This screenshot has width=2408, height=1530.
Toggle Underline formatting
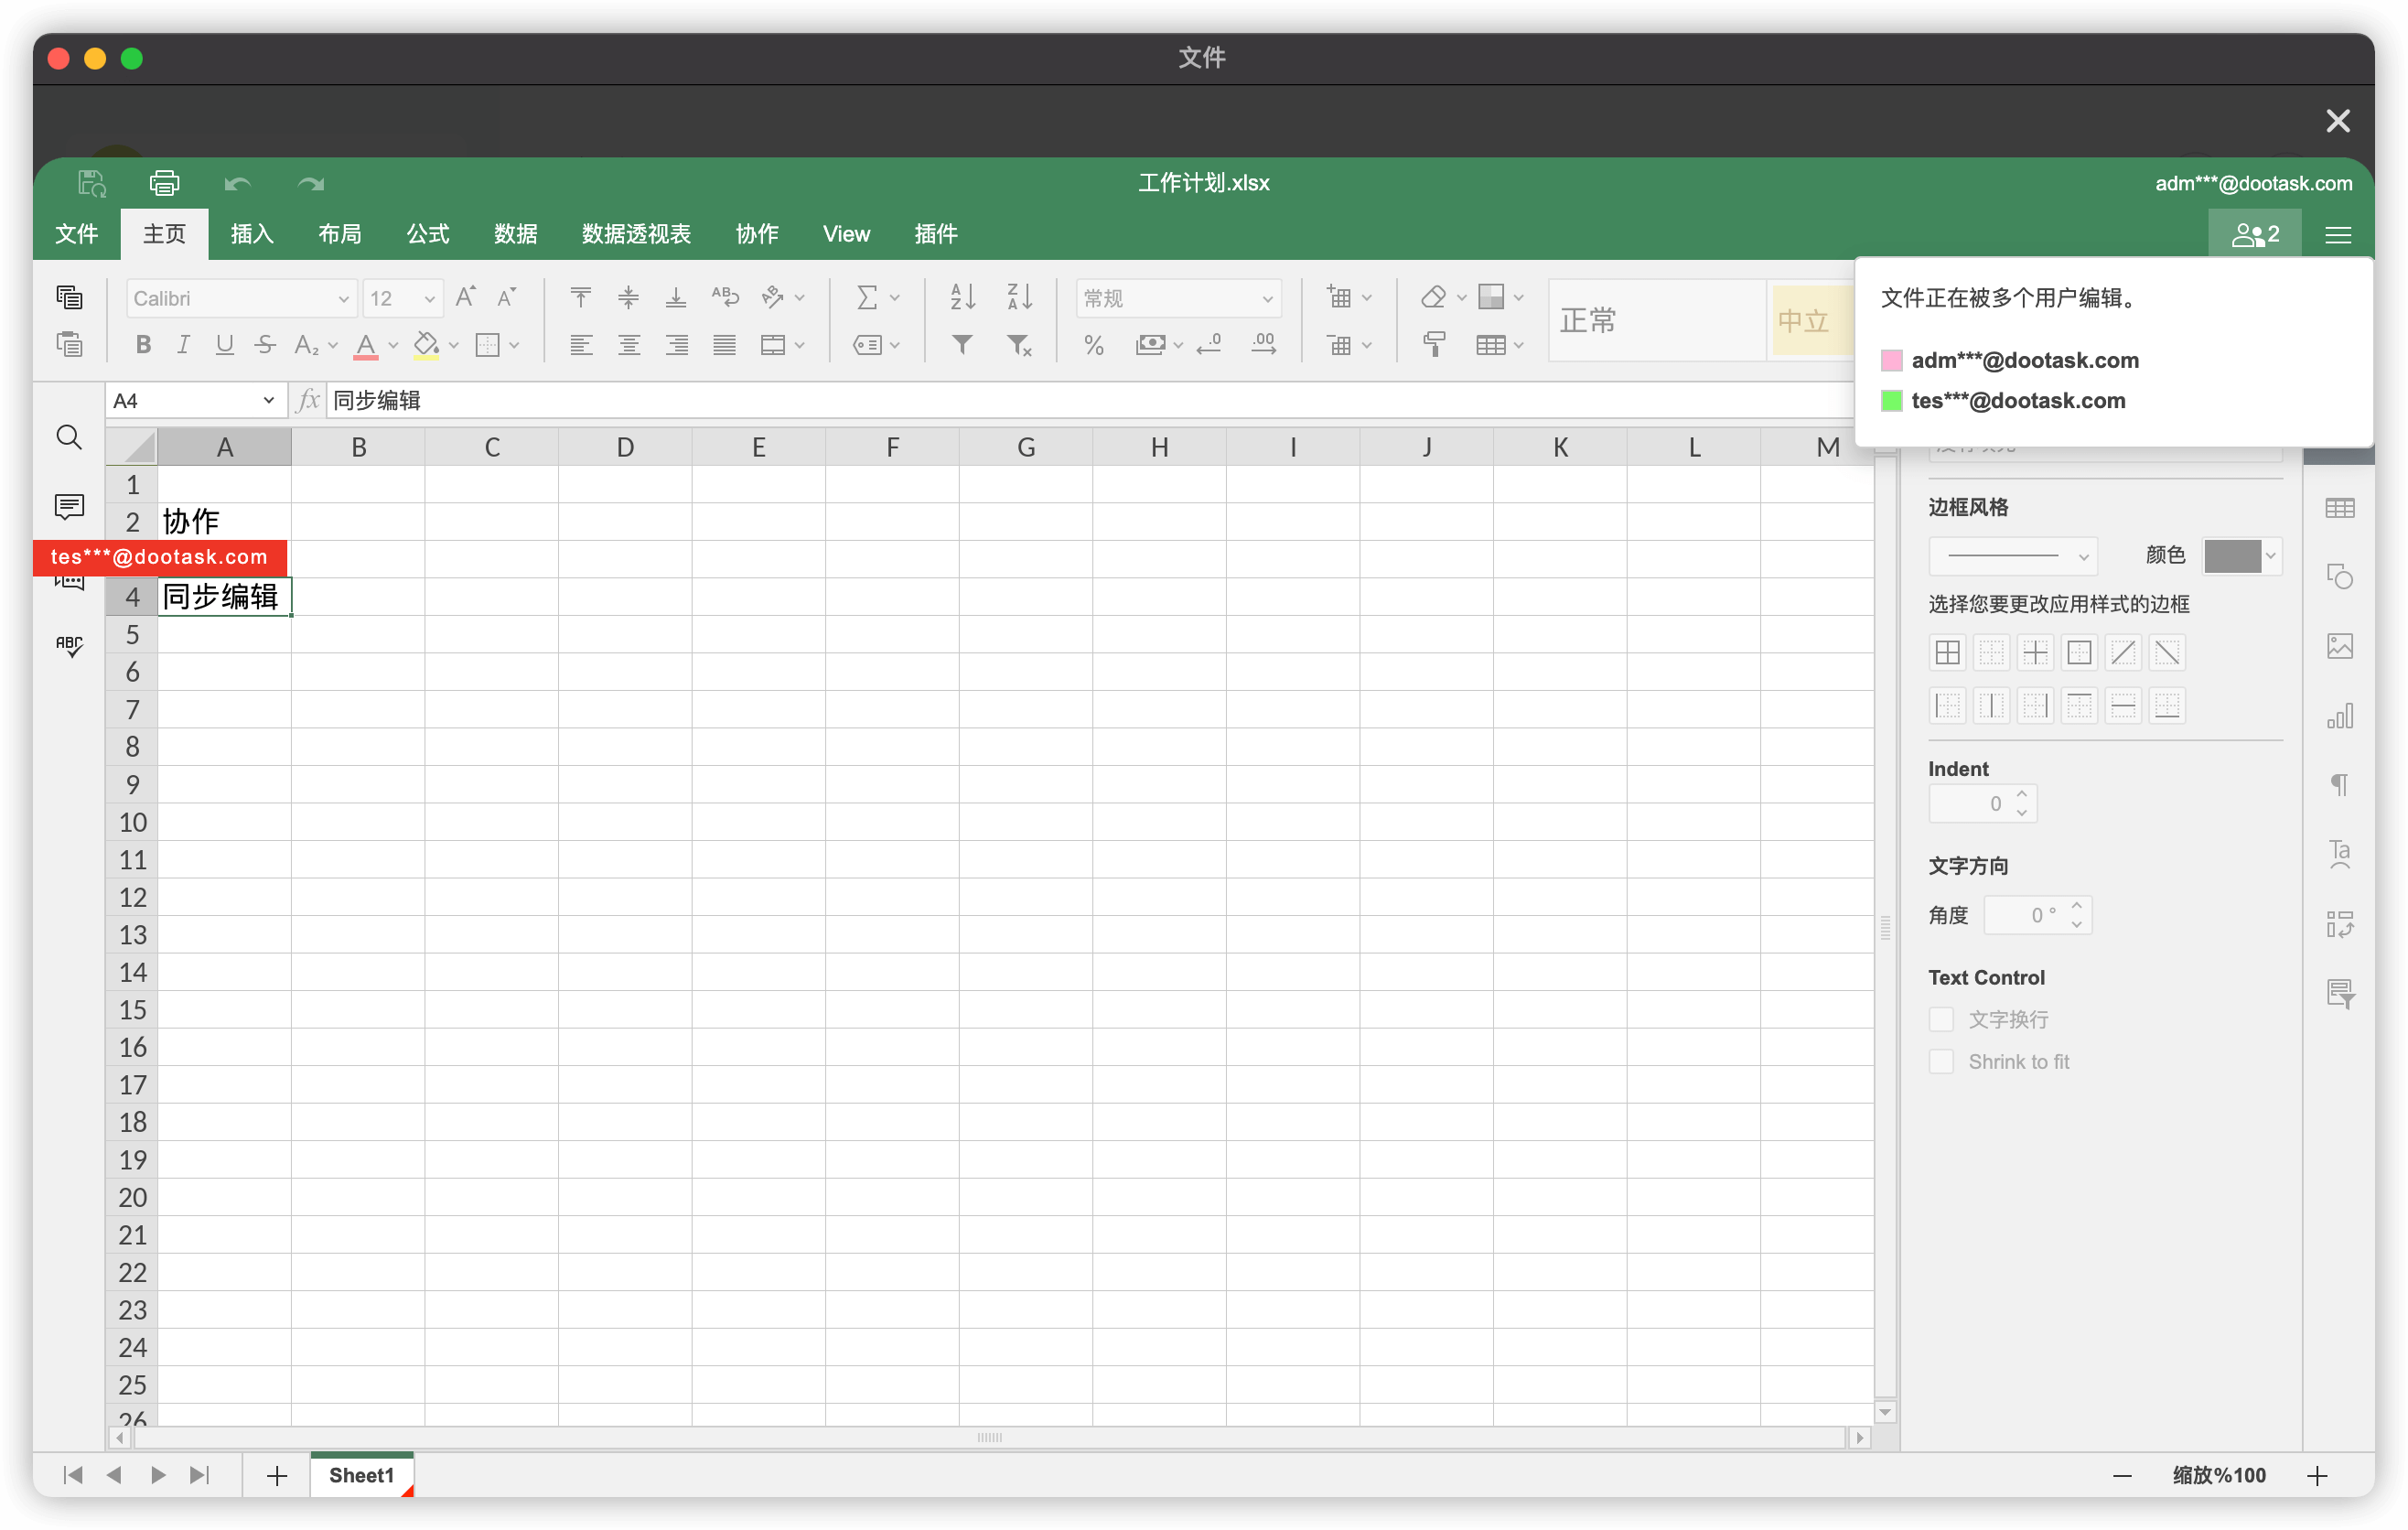tap(224, 345)
